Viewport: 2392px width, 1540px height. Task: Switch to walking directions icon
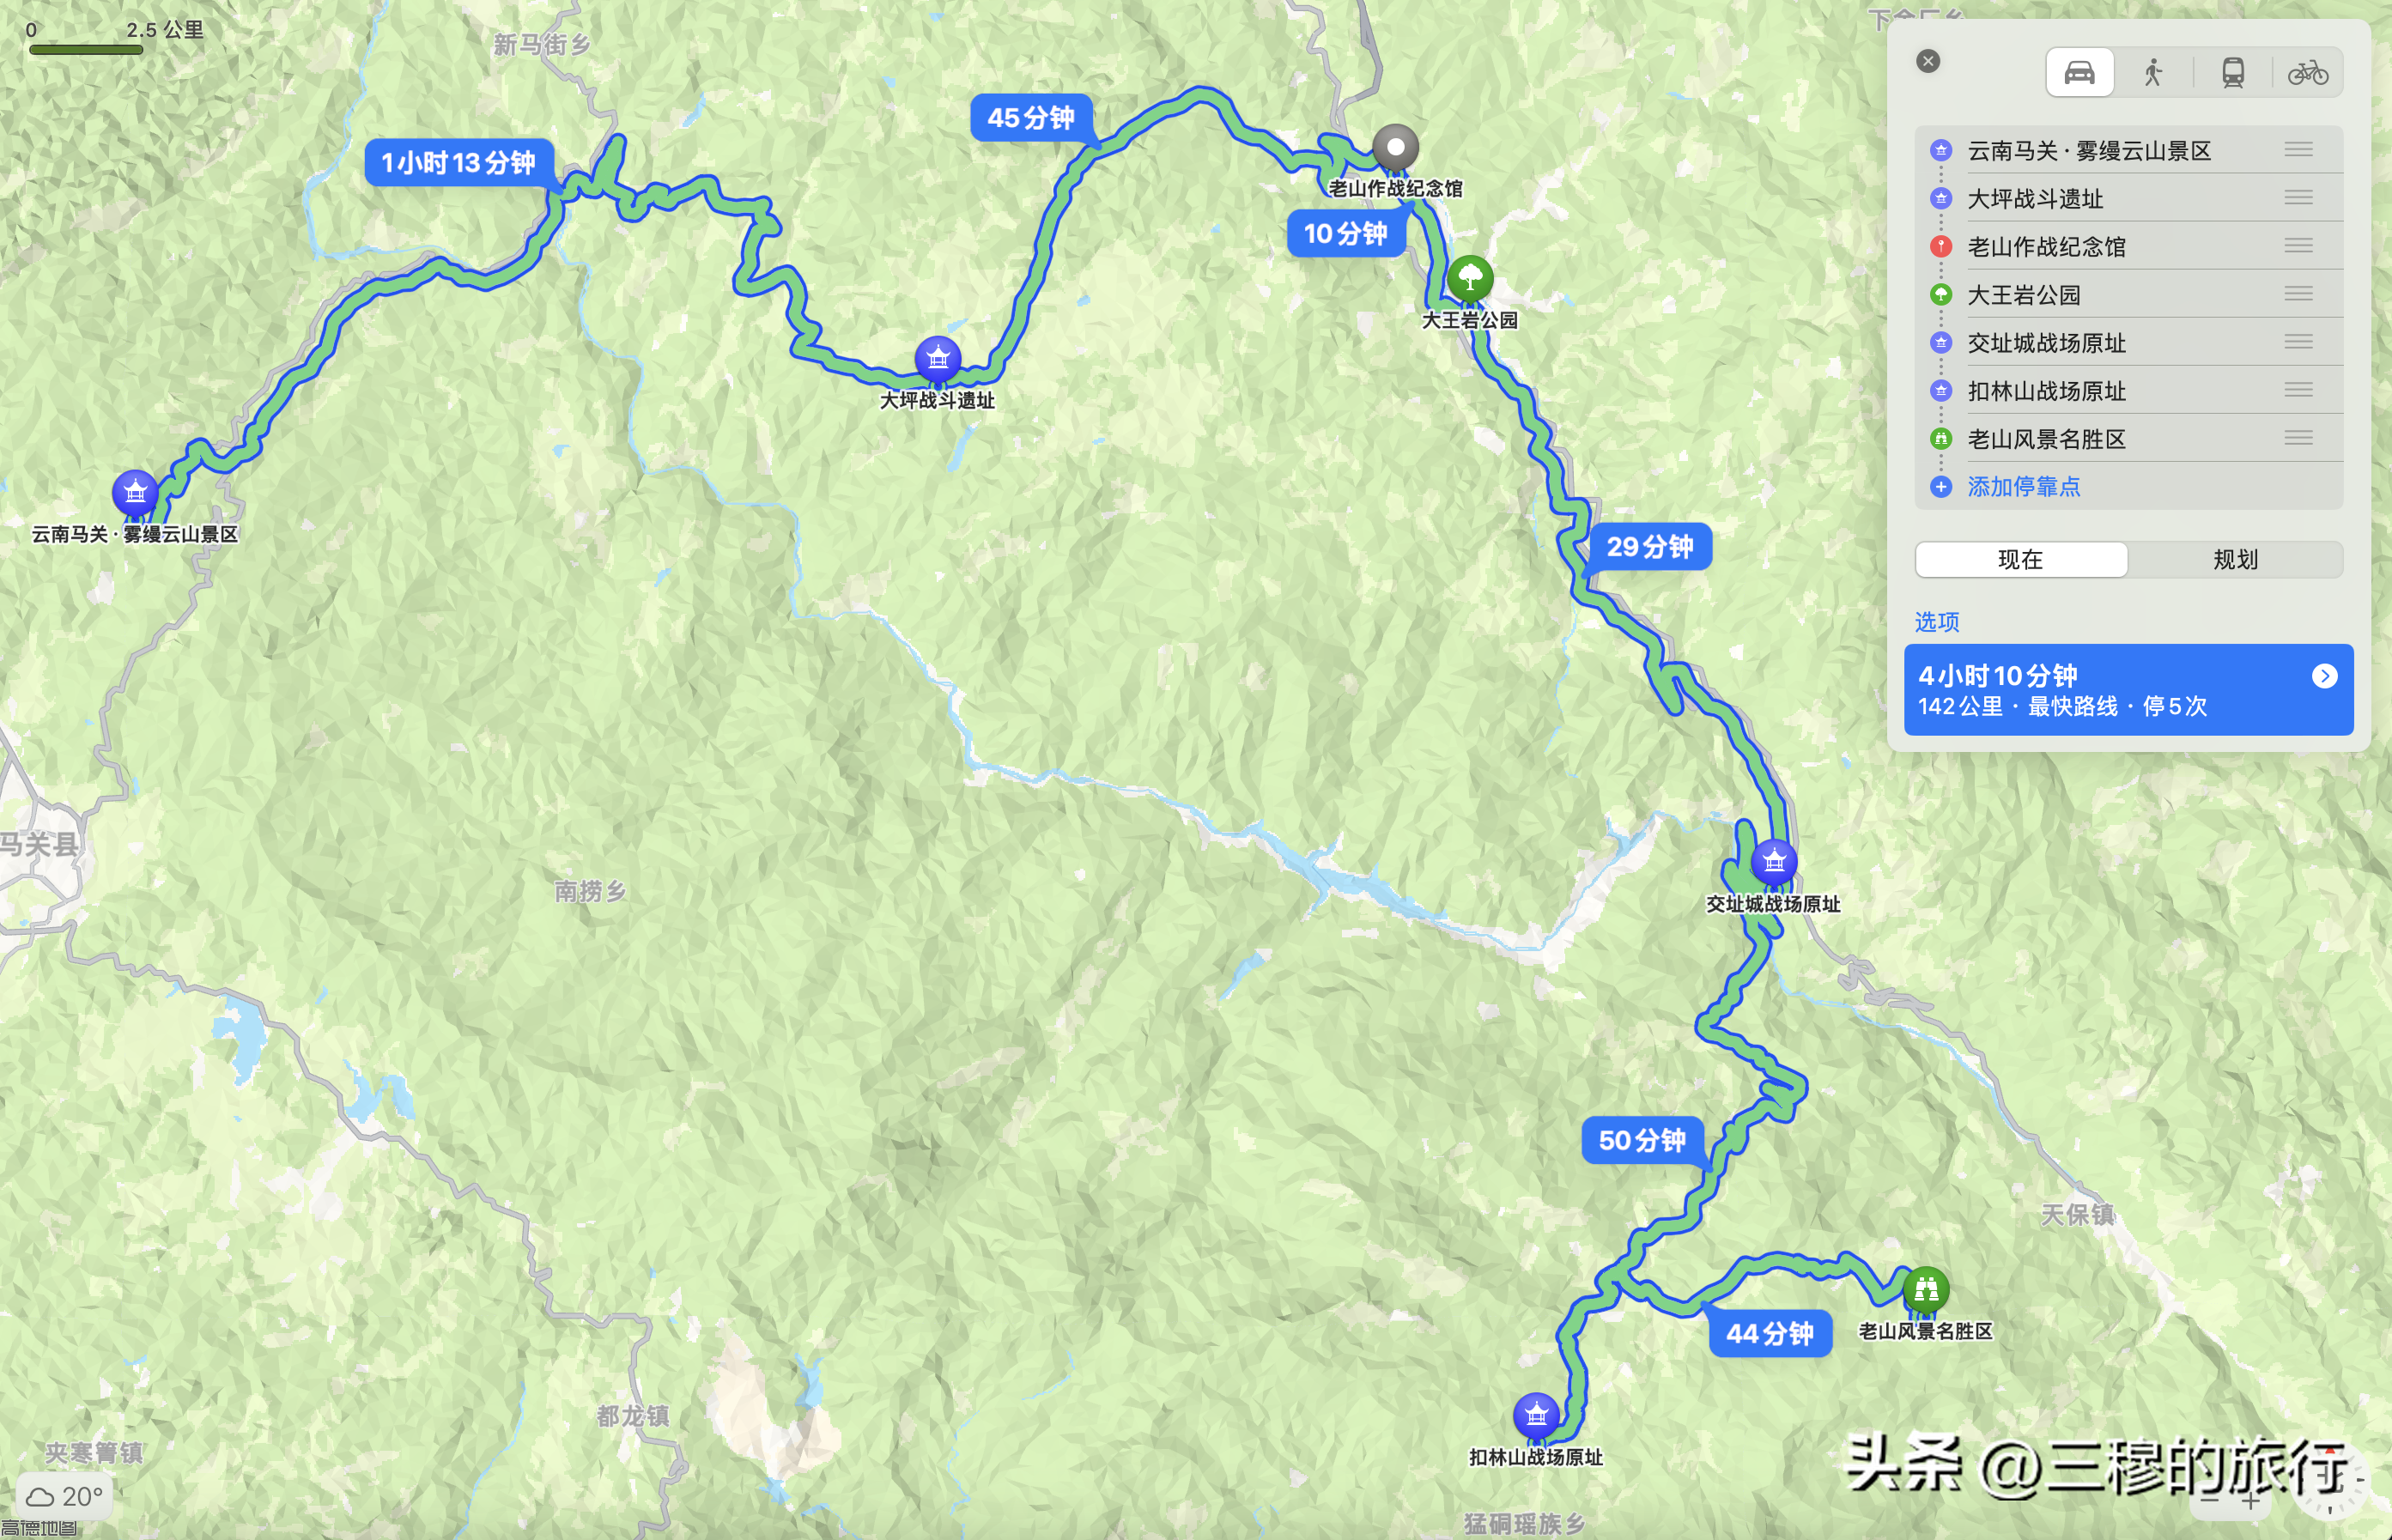pos(2153,73)
